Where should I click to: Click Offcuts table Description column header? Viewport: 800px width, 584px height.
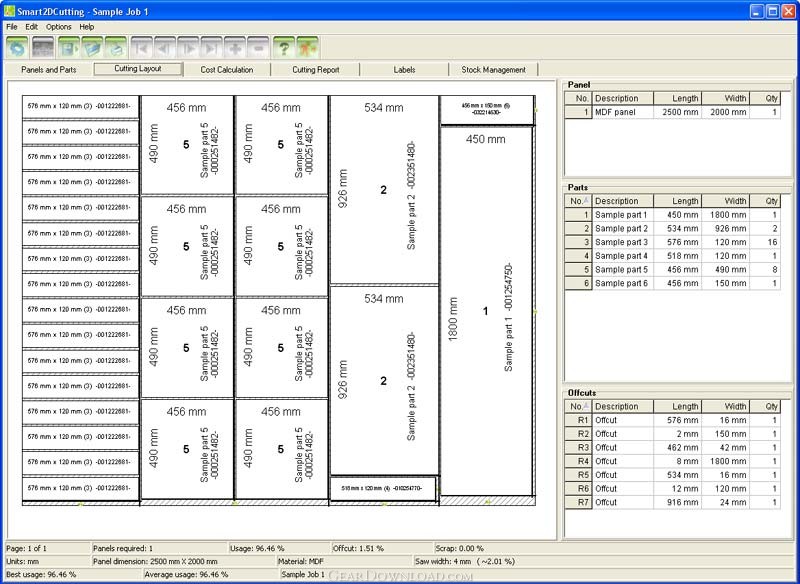[622, 407]
